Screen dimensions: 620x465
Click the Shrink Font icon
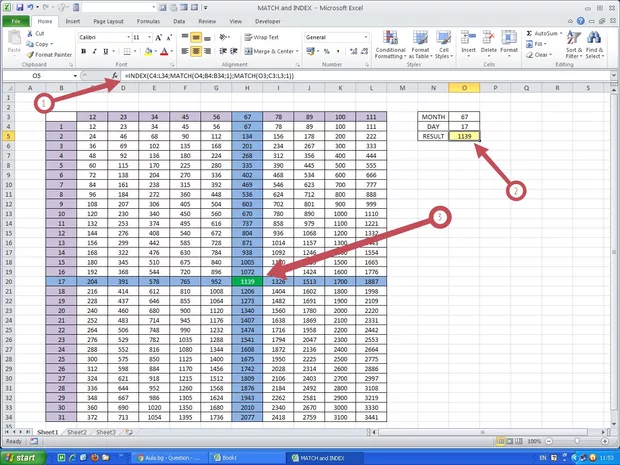tap(169, 38)
